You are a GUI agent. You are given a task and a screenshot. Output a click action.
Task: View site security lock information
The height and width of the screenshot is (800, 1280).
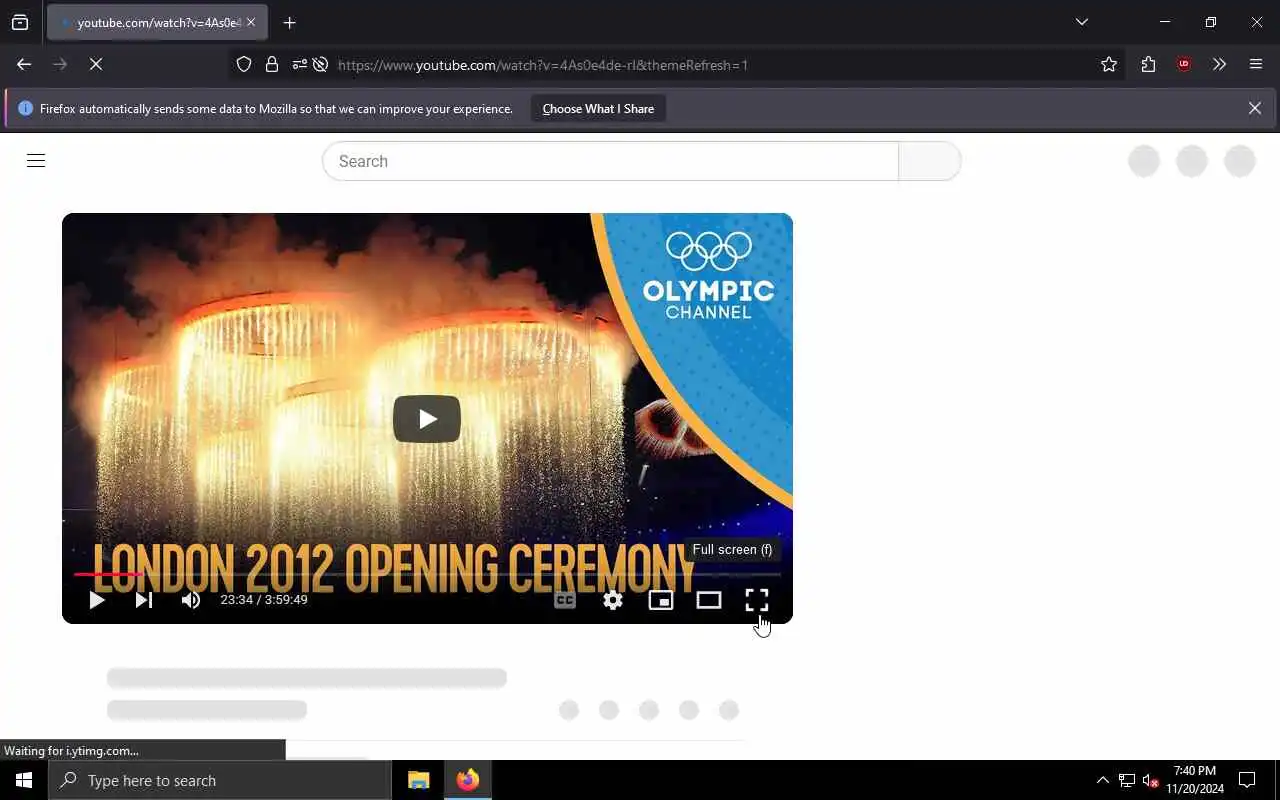(272, 64)
